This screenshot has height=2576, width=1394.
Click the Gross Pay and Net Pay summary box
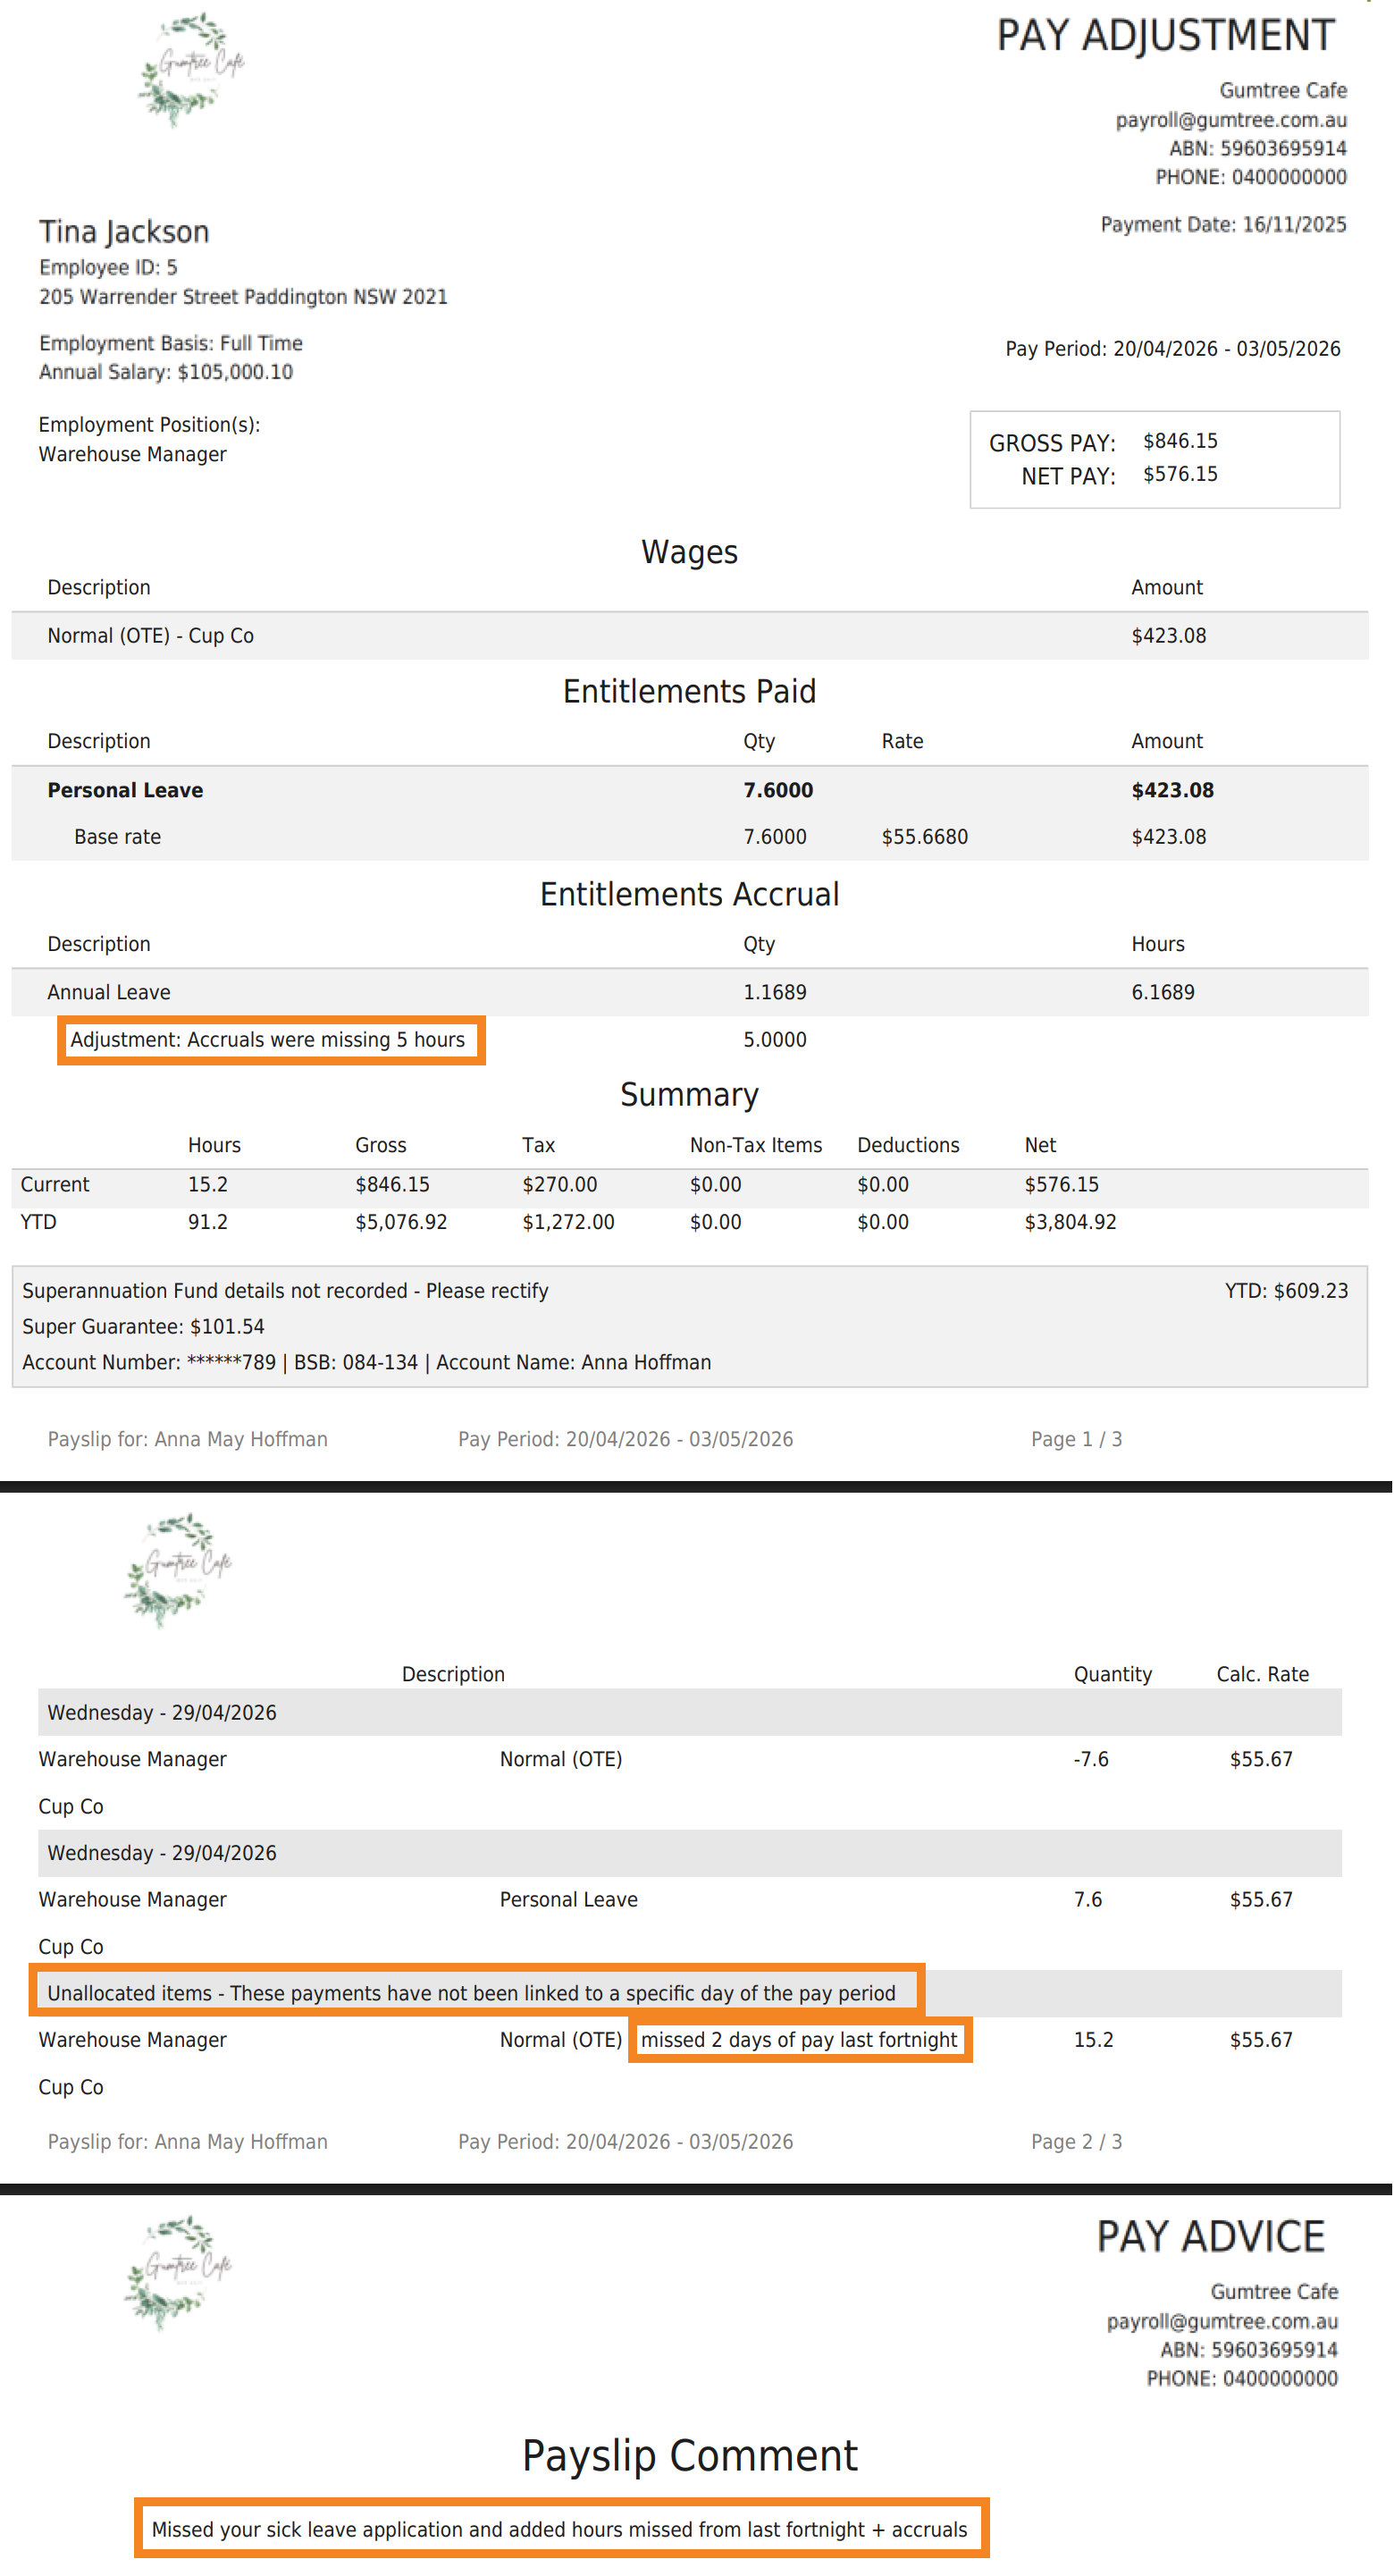[1155, 459]
